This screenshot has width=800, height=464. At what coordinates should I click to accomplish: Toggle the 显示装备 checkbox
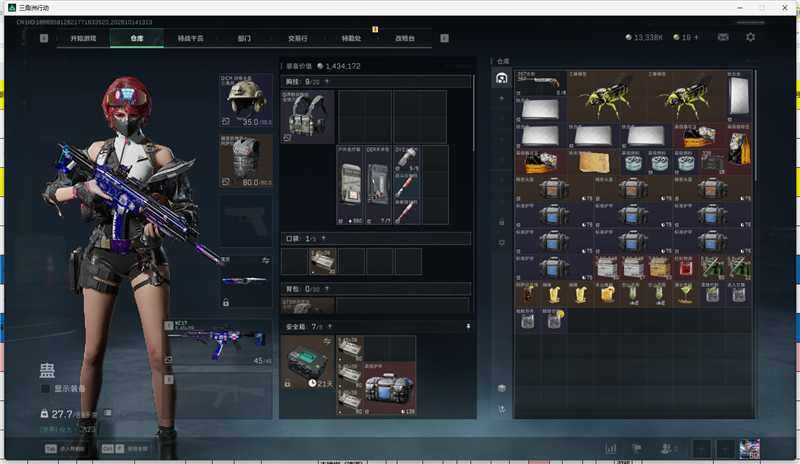(45, 388)
